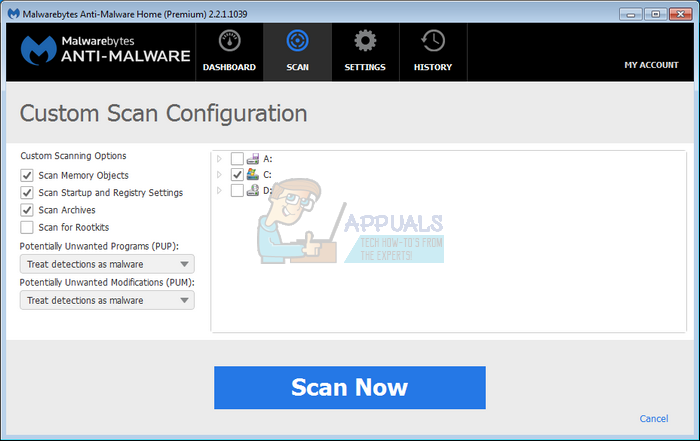The height and width of the screenshot is (441, 700).
Task: Click the D: disc drive icon
Action: click(253, 191)
